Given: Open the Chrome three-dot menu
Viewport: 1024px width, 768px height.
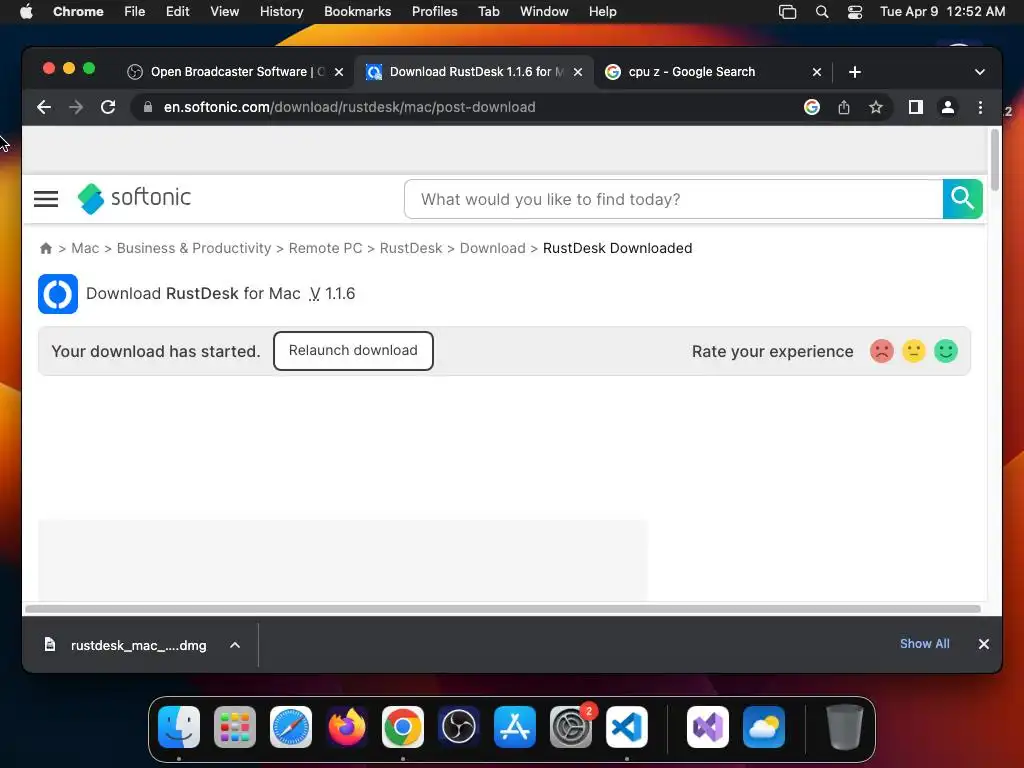Looking at the screenshot, I should (980, 107).
